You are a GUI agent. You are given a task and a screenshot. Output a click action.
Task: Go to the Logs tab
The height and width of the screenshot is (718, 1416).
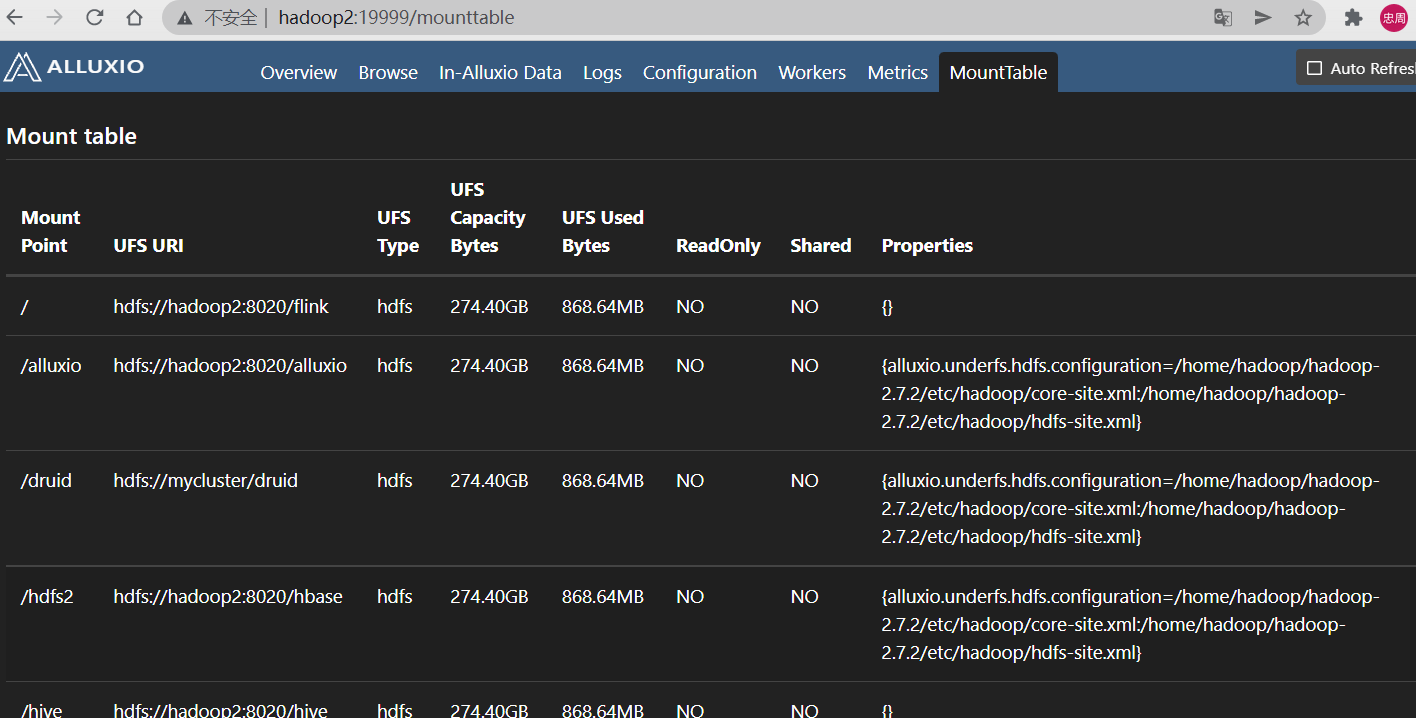(602, 72)
